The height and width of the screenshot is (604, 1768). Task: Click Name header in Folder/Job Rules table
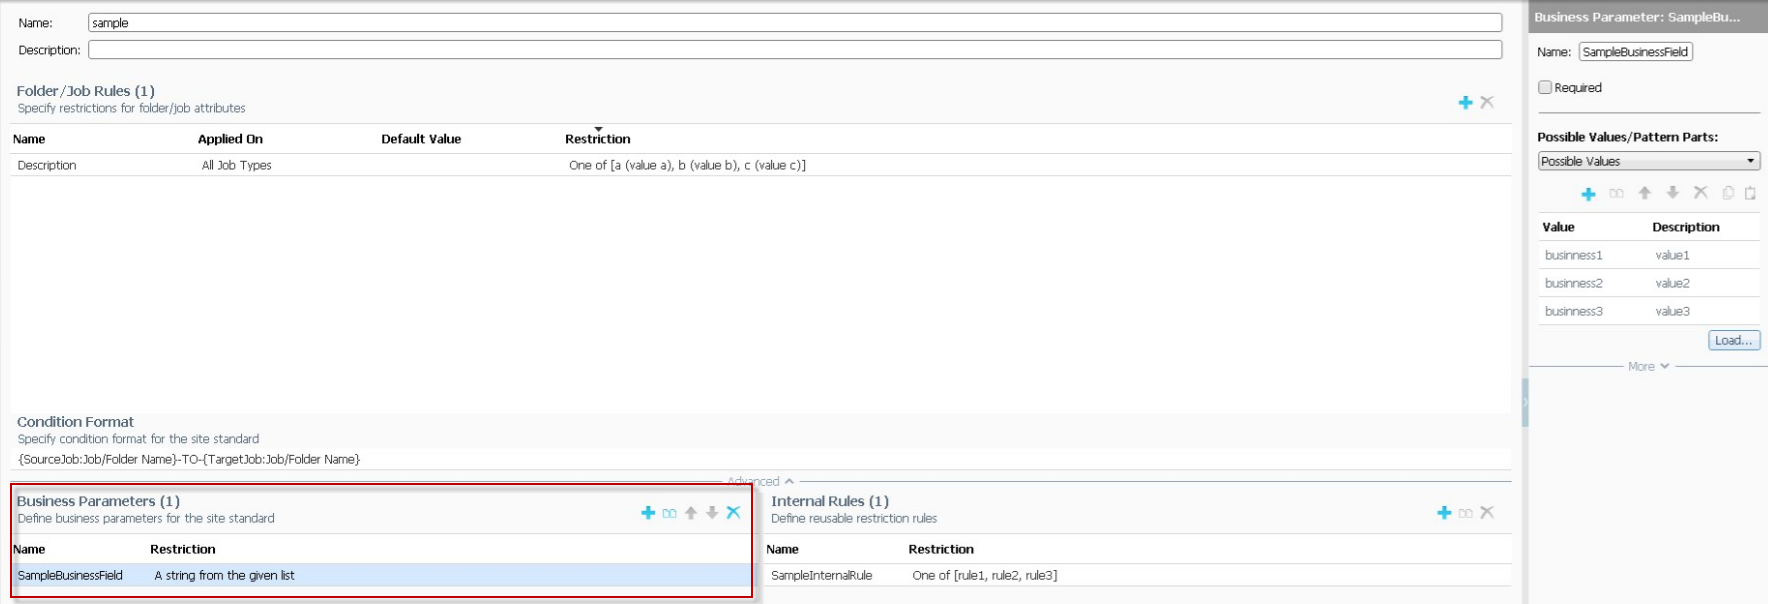[x=29, y=139]
